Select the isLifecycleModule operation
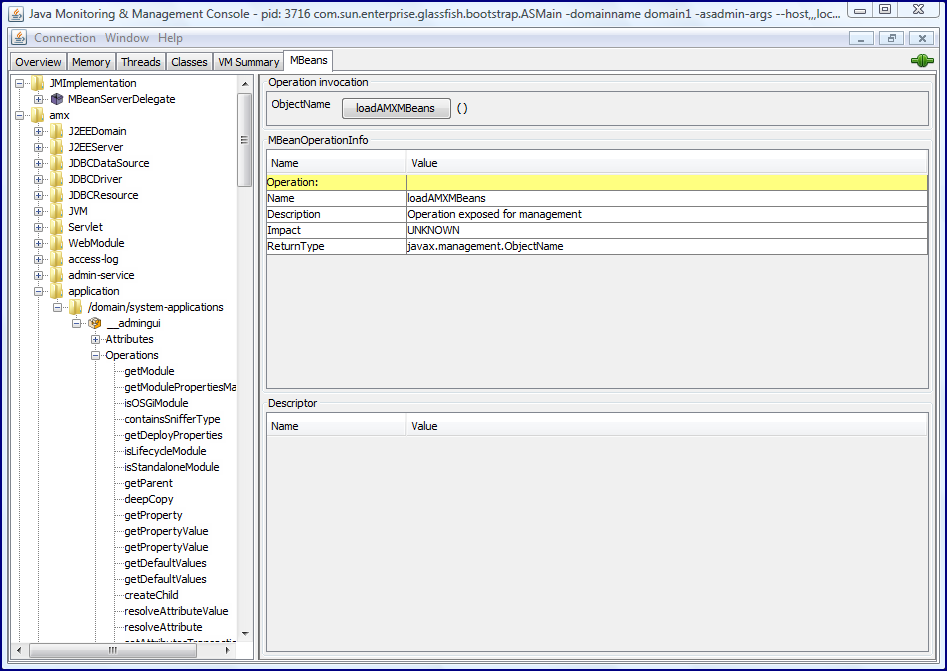 165,451
